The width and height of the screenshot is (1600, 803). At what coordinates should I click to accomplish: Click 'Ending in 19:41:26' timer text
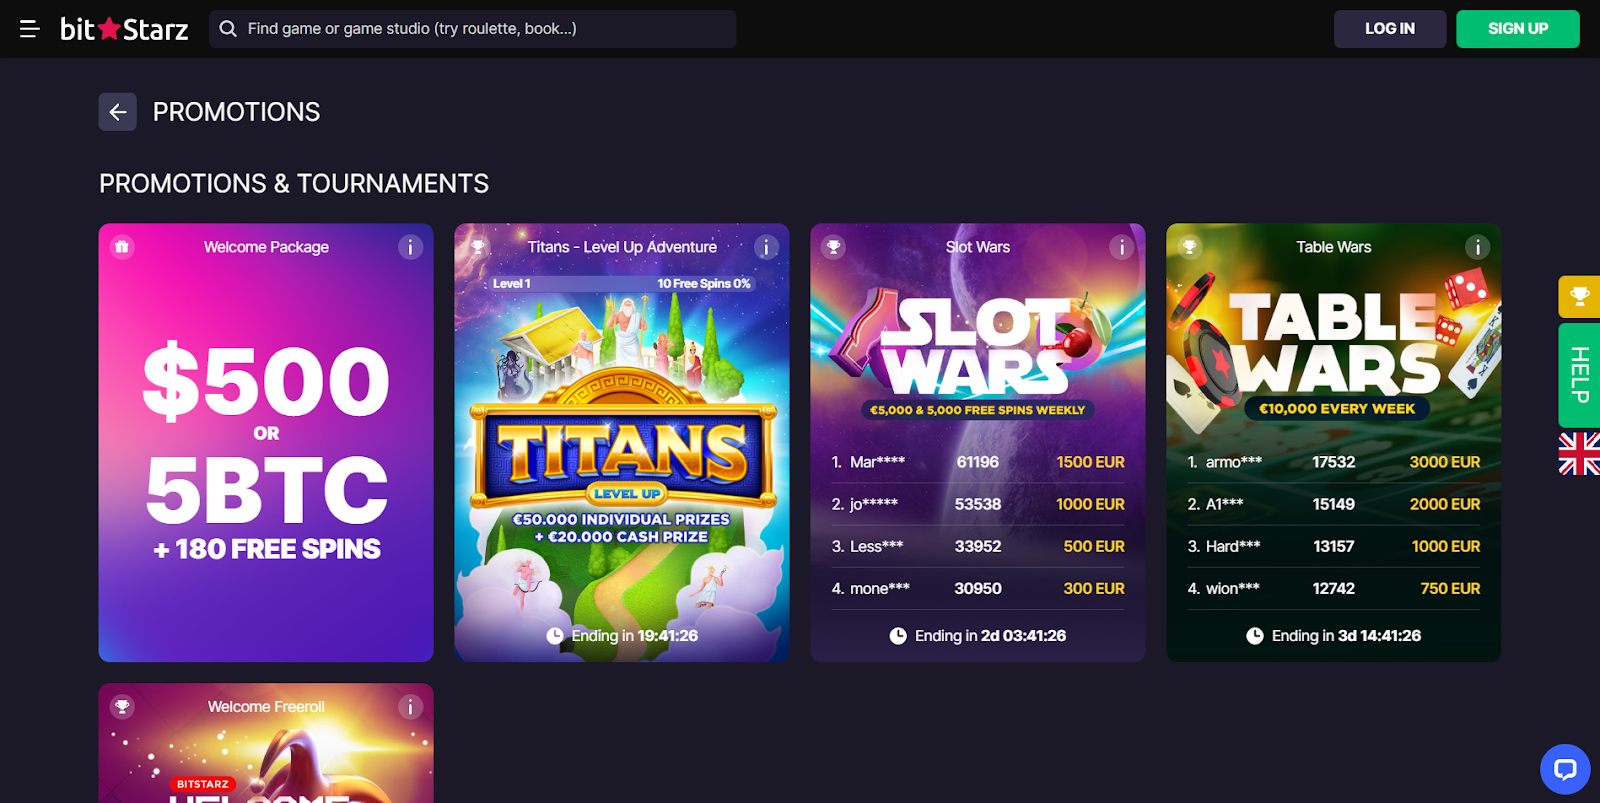tap(634, 636)
